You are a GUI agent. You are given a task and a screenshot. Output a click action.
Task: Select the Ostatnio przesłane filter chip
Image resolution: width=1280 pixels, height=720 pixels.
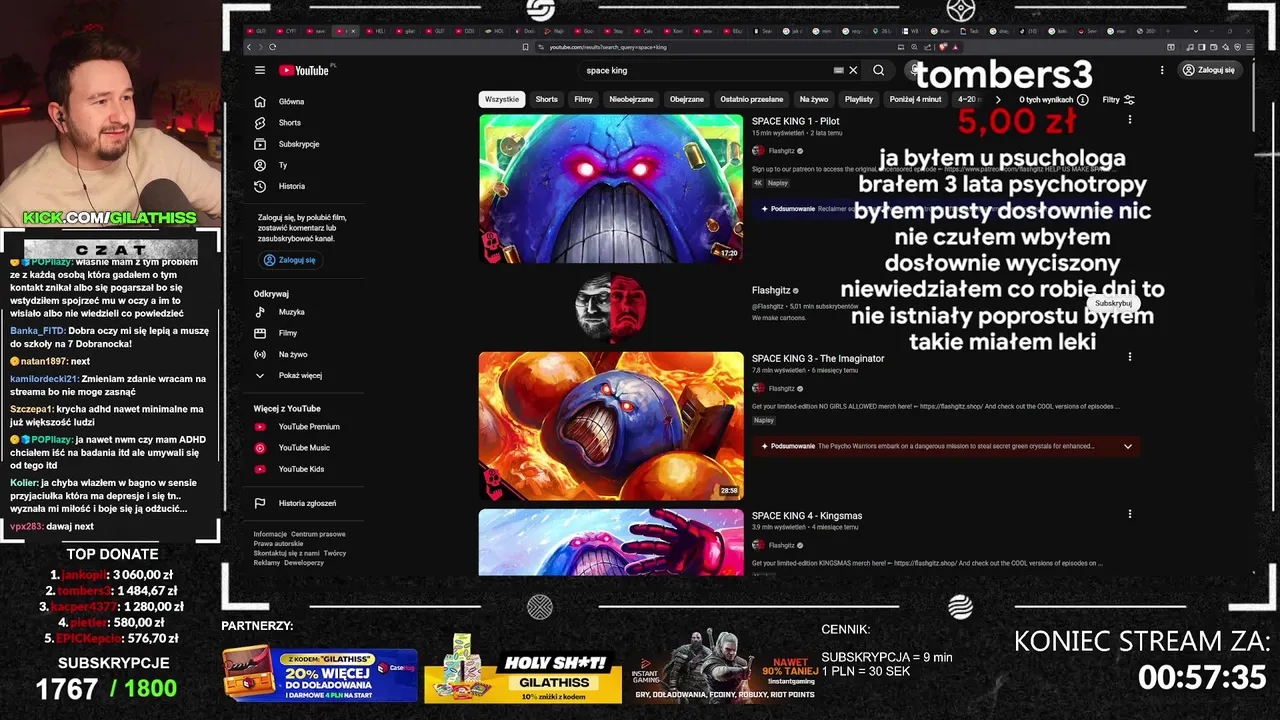pyautogui.click(x=752, y=99)
